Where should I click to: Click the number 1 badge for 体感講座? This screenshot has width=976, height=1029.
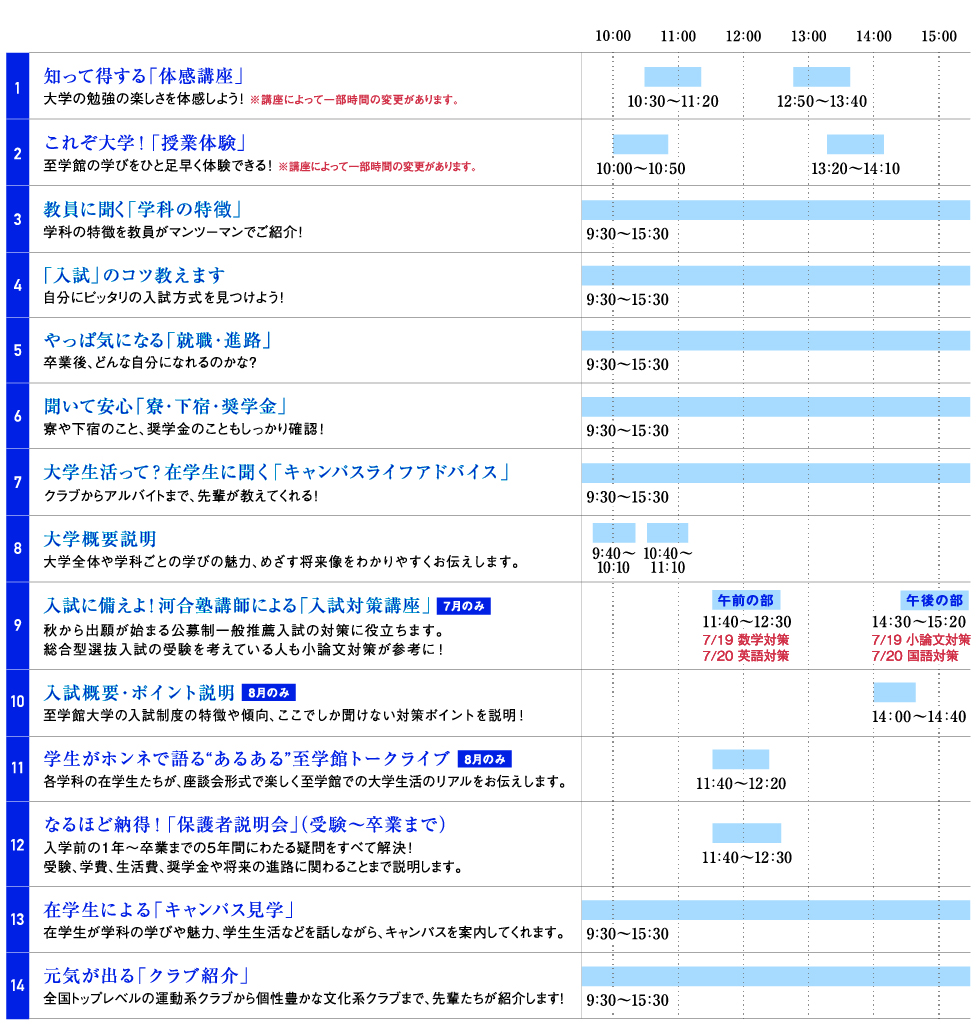[17, 86]
